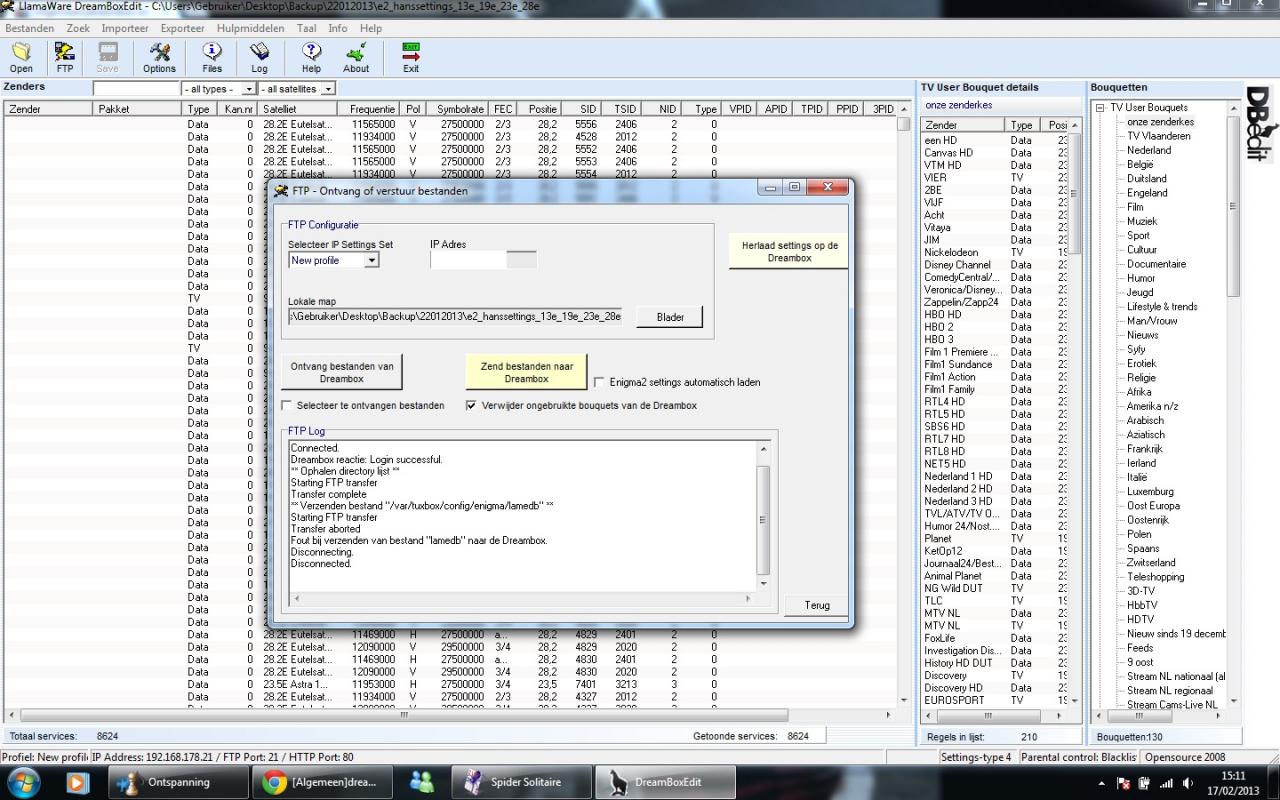Switch to Spider Solitaire in taskbar

click(519, 782)
